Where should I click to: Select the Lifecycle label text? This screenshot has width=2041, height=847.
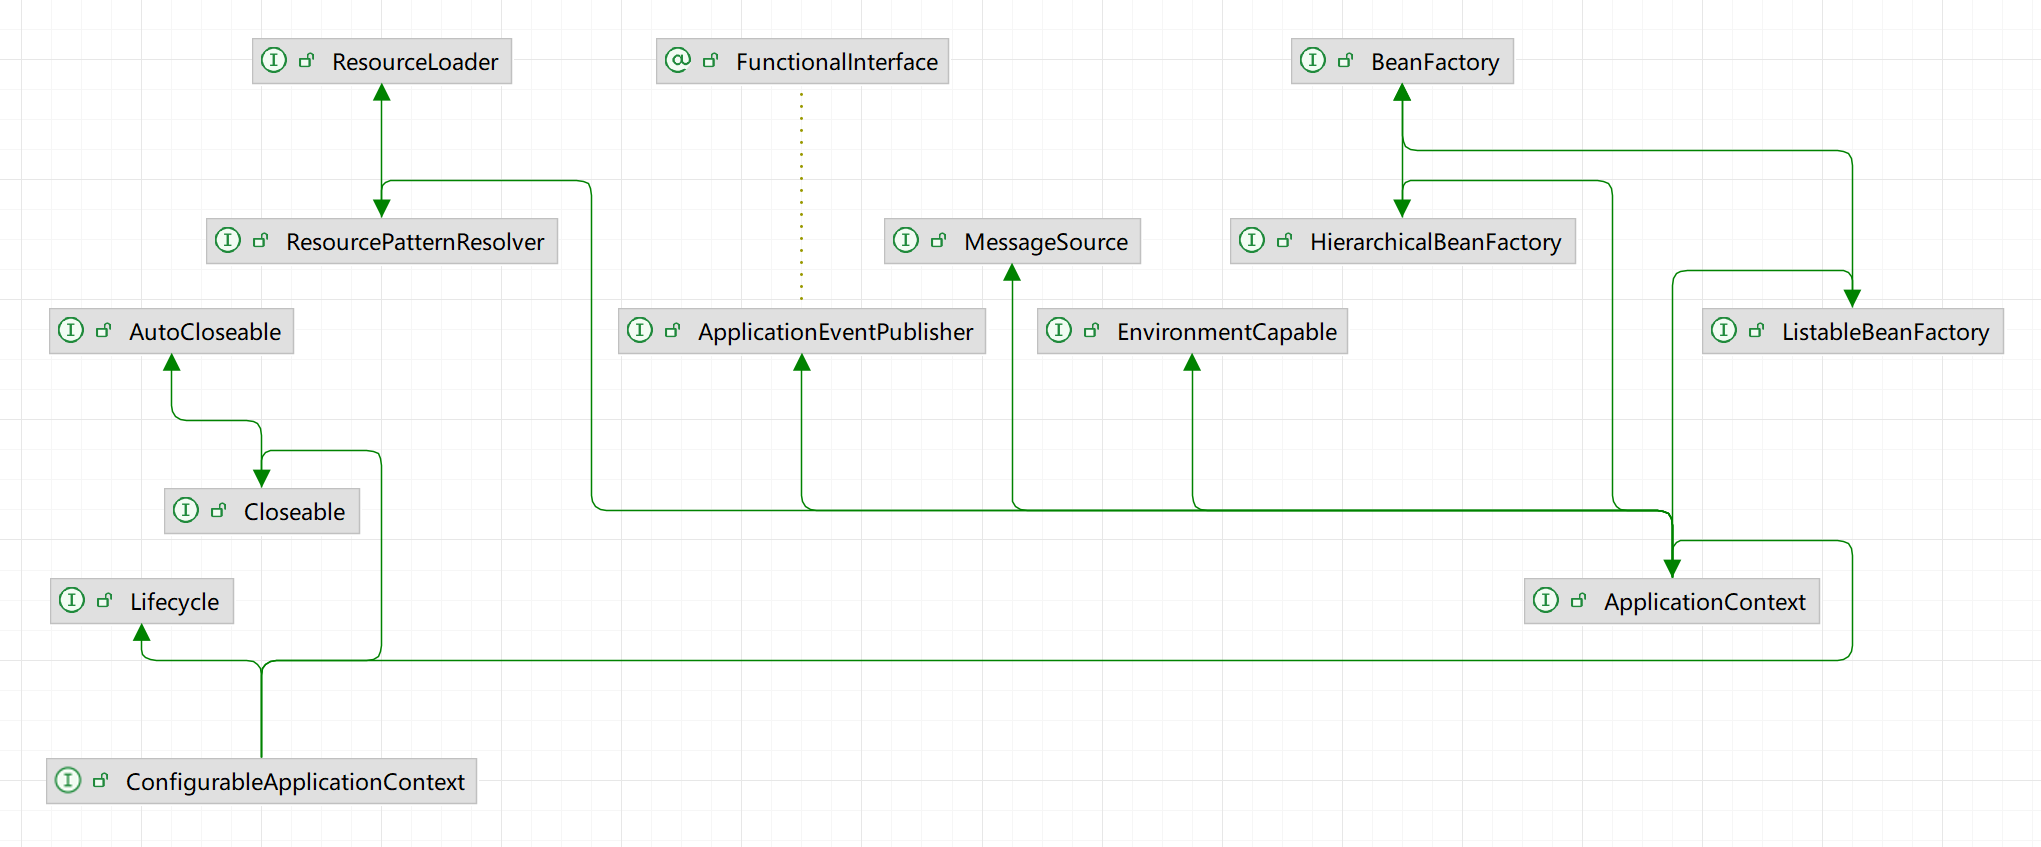coord(174,602)
